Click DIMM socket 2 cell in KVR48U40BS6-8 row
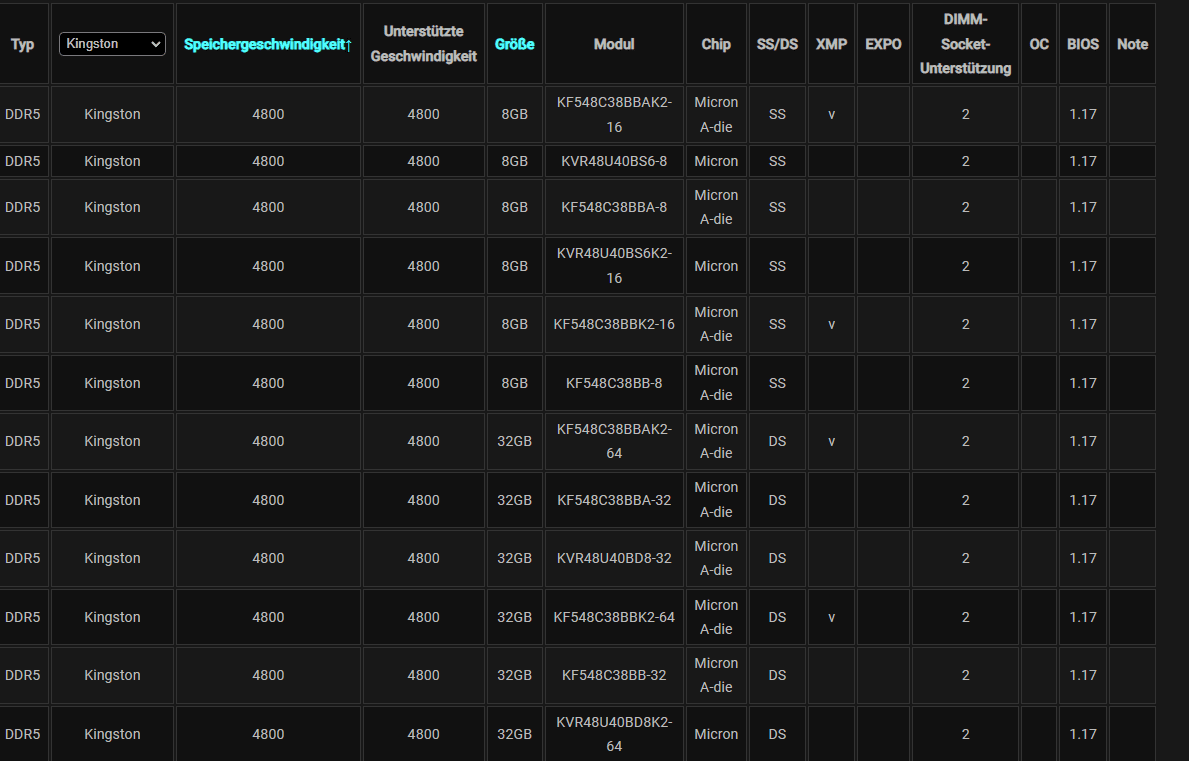The image size is (1189, 761). tap(965, 161)
